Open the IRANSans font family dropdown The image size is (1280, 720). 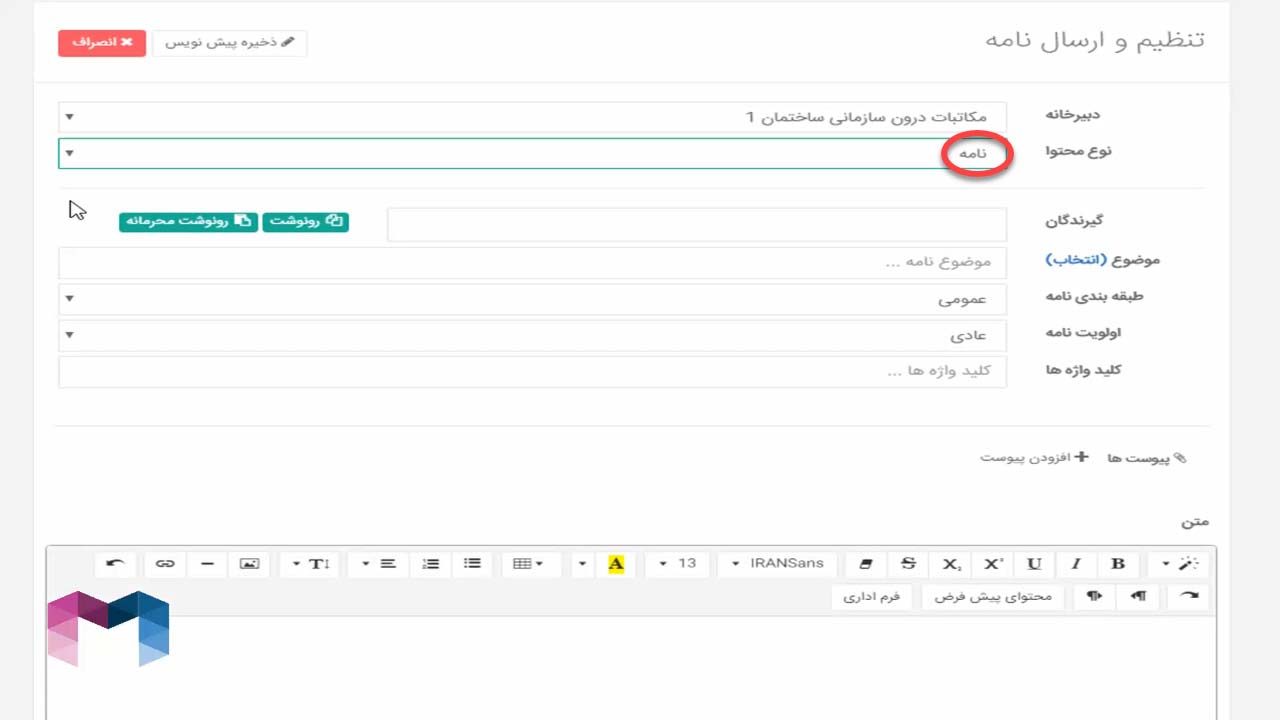pyautogui.click(x=778, y=564)
